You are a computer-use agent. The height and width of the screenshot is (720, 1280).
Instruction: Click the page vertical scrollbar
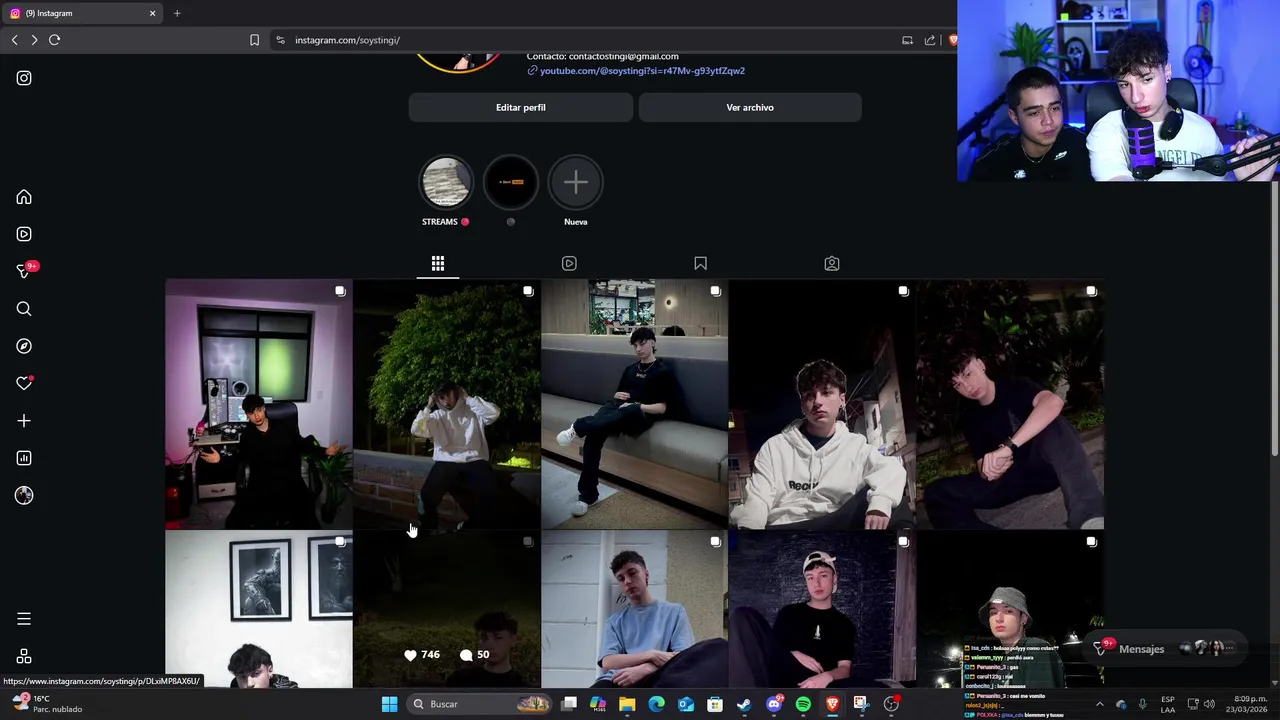click(x=1275, y=320)
